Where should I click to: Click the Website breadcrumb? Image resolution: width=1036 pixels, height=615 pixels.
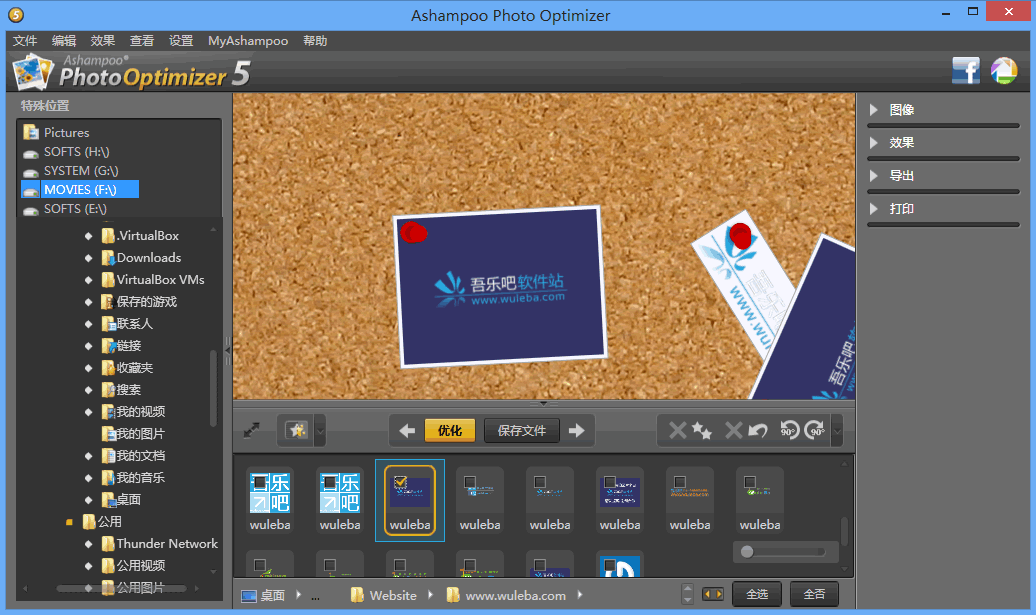pyautogui.click(x=393, y=595)
